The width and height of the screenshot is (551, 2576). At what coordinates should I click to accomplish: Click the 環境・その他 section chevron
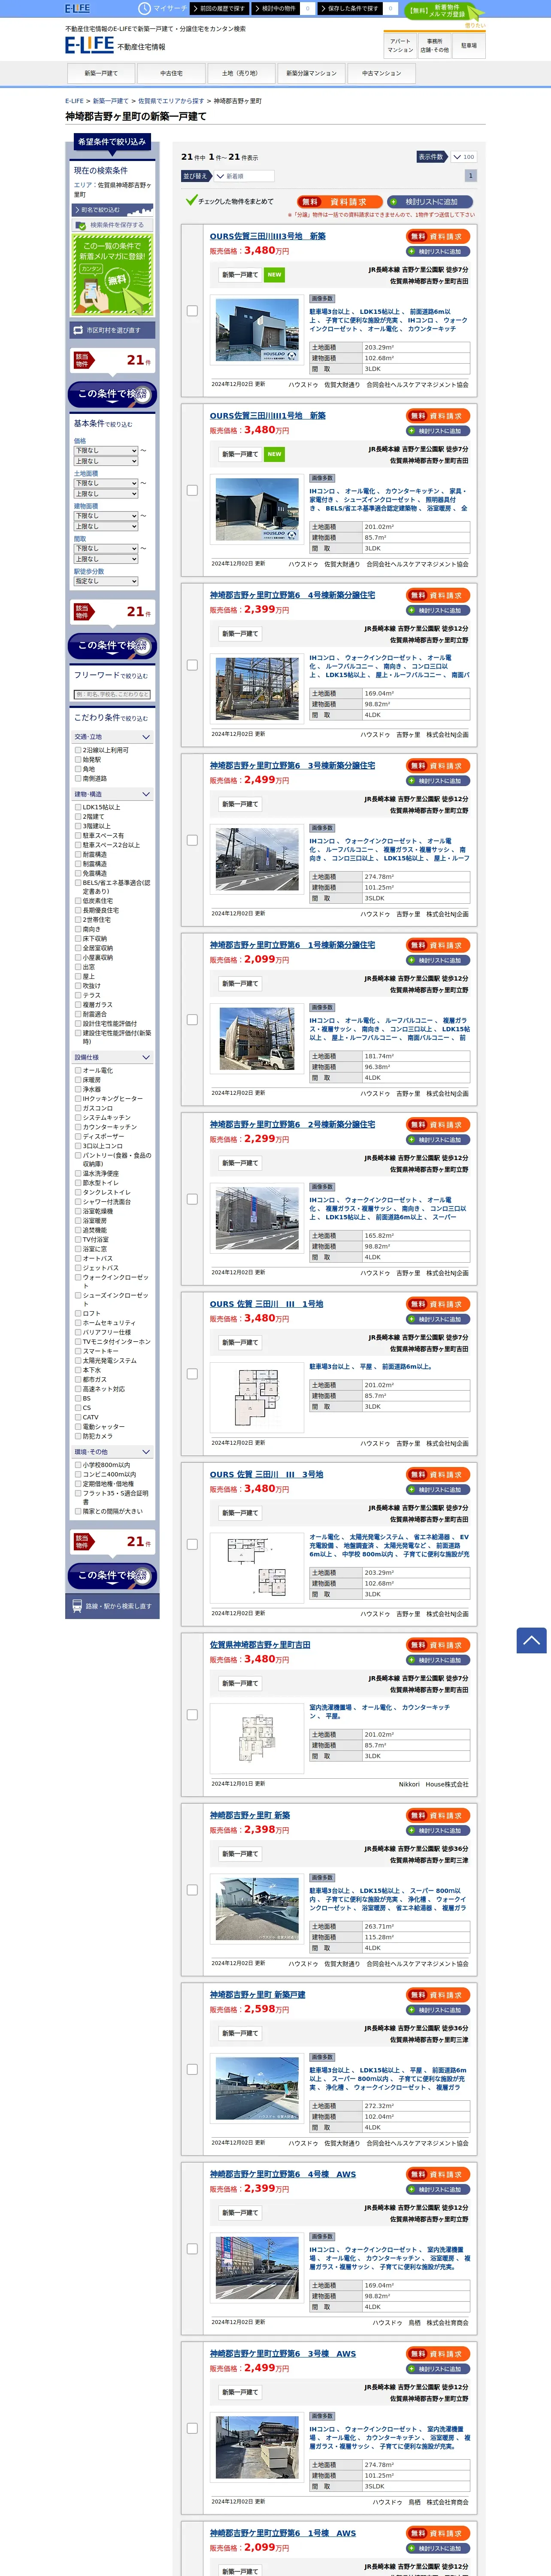click(x=146, y=1452)
